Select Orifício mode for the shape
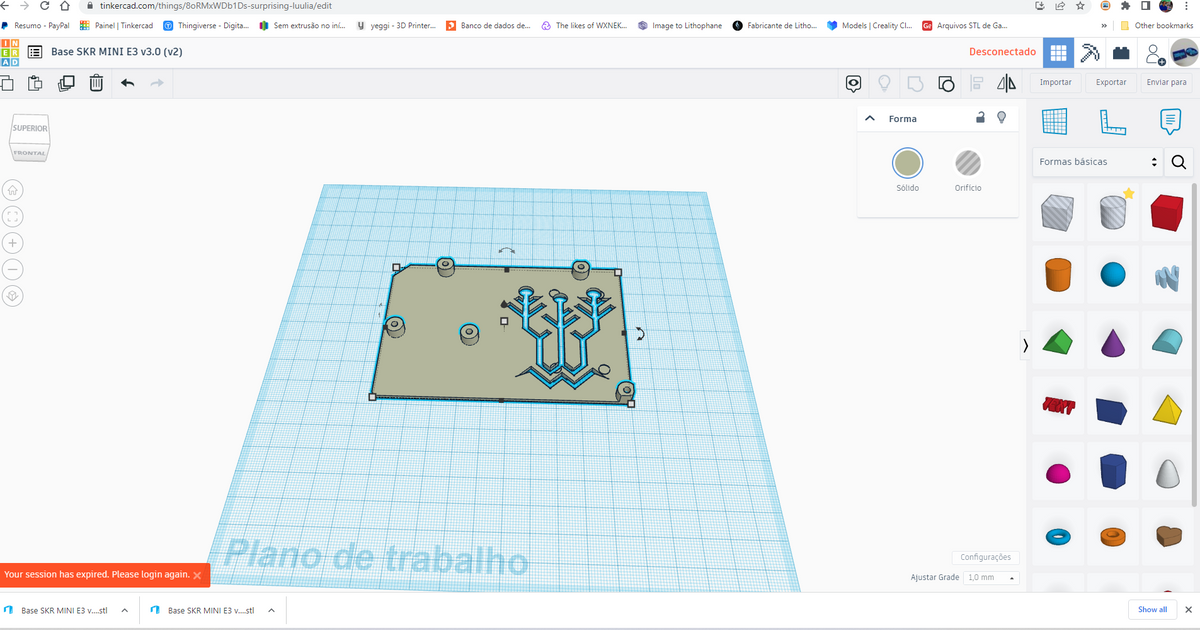This screenshot has height=630, width=1200. pyautogui.click(x=967, y=163)
